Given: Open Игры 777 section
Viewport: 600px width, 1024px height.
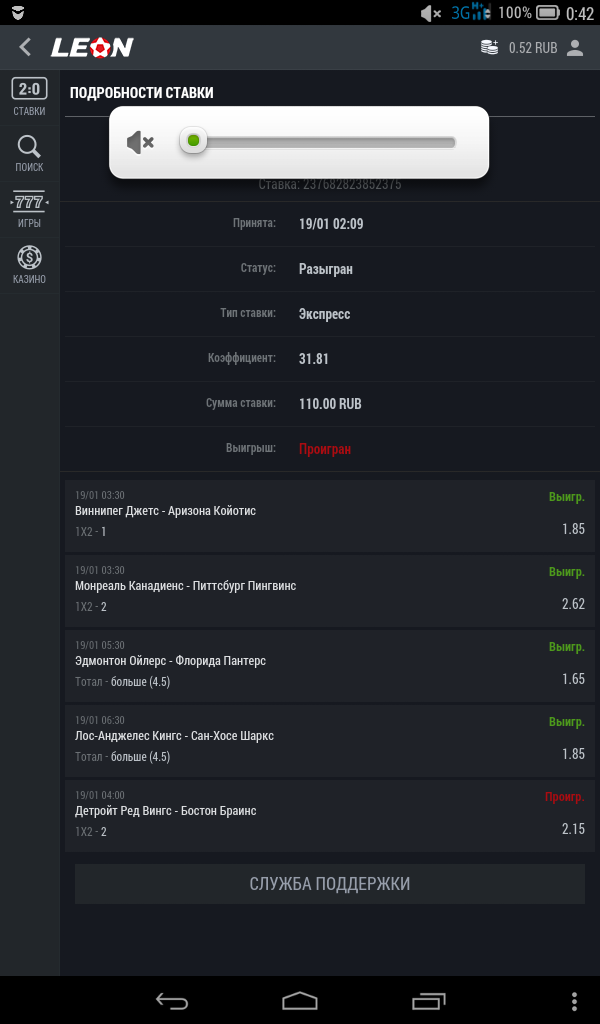Looking at the screenshot, I should 29,209.
